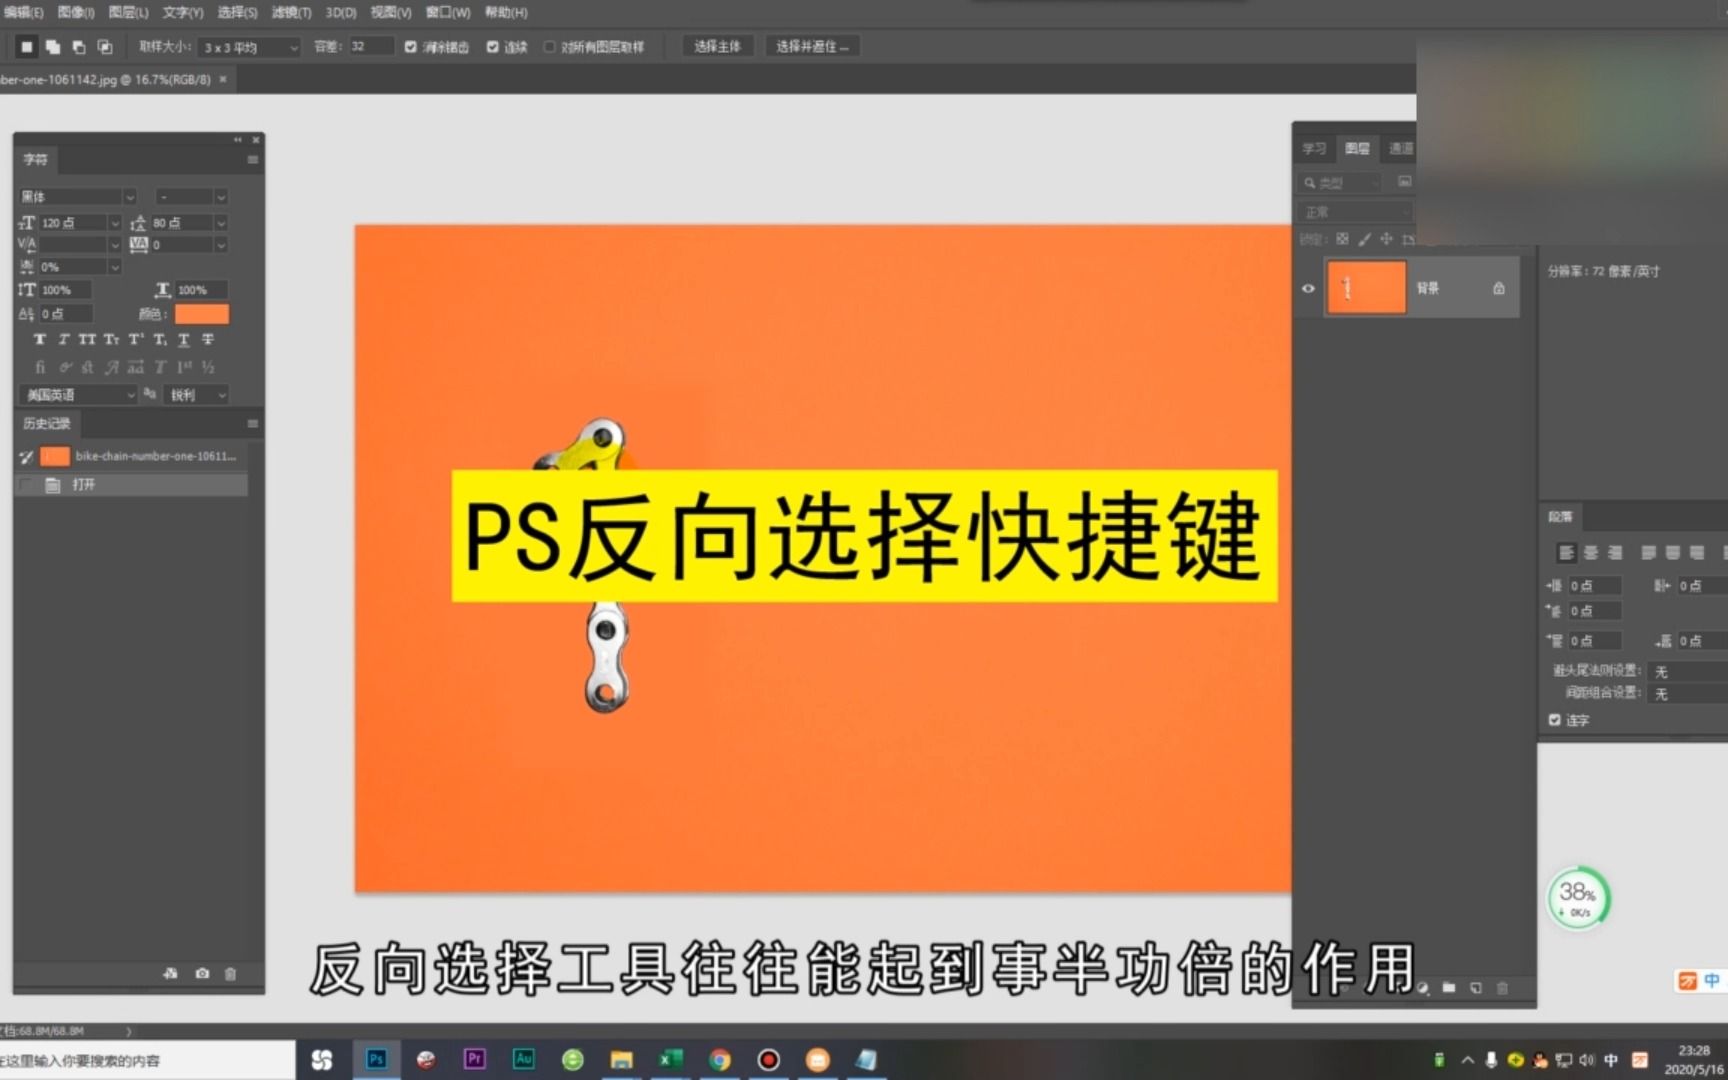Enable the 消除锯齿 anti-alias checkbox

pos(410,46)
